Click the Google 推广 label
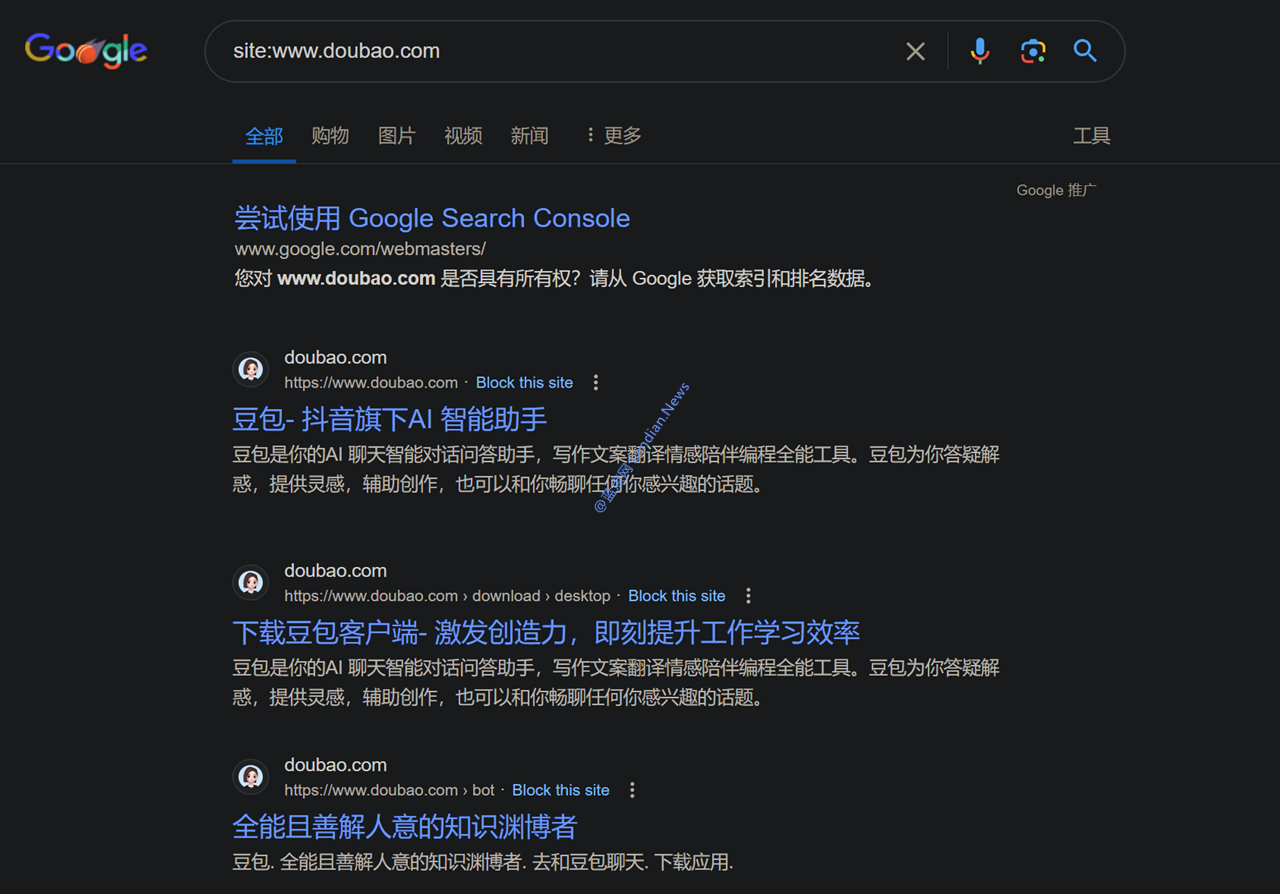 click(1056, 190)
